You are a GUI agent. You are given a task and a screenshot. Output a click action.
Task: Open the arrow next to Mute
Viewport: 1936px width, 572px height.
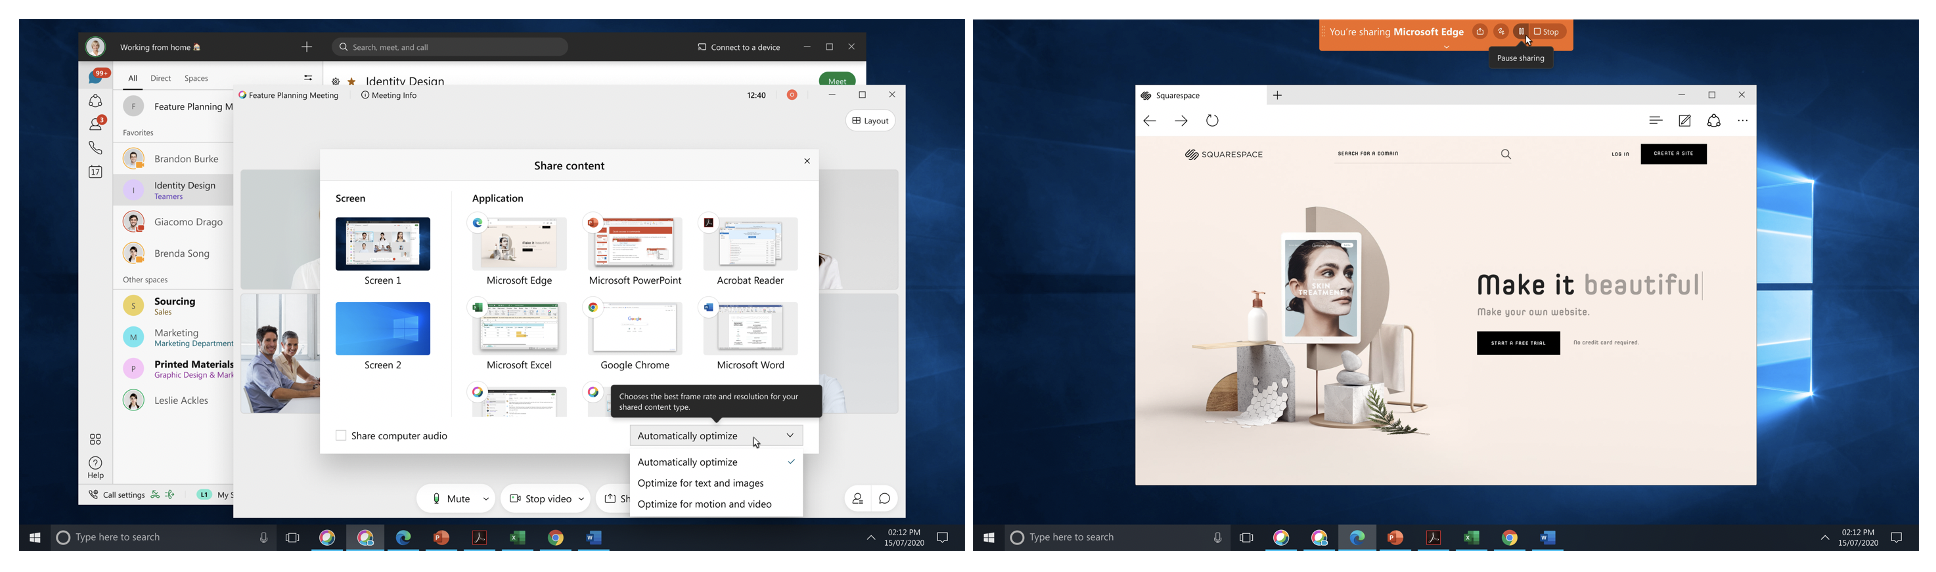coord(486,499)
